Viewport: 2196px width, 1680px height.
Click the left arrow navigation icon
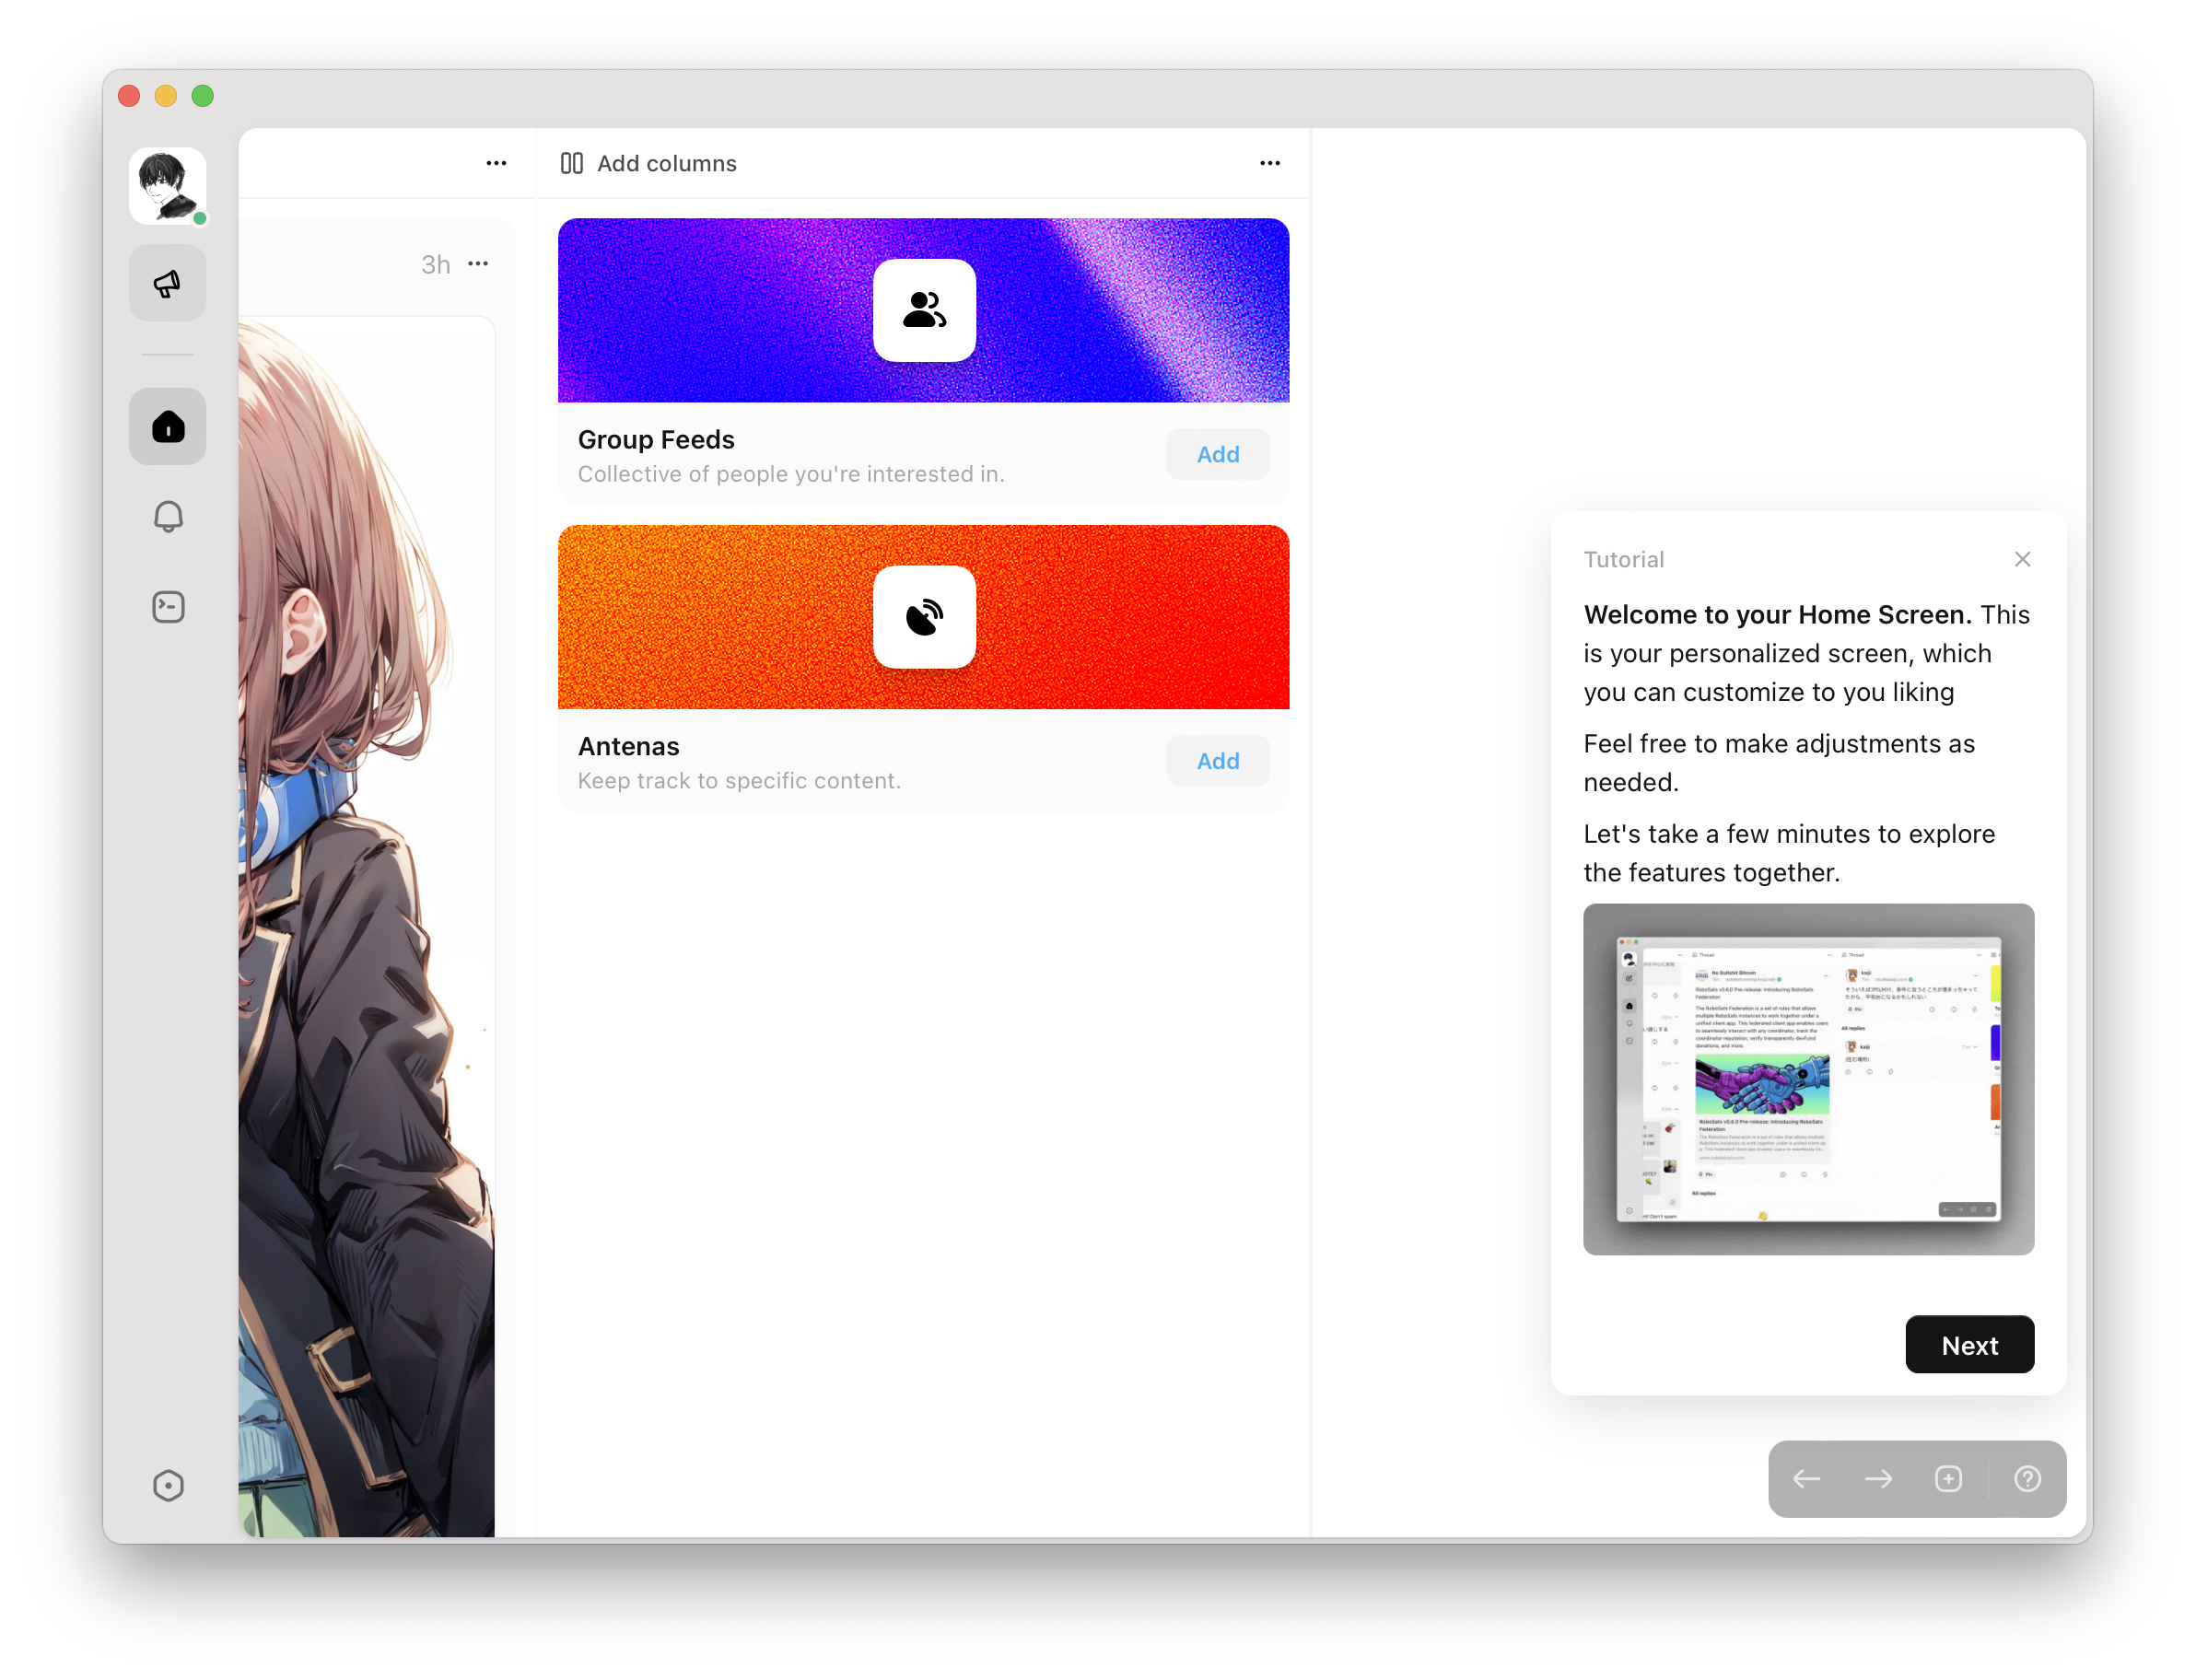[1806, 1479]
